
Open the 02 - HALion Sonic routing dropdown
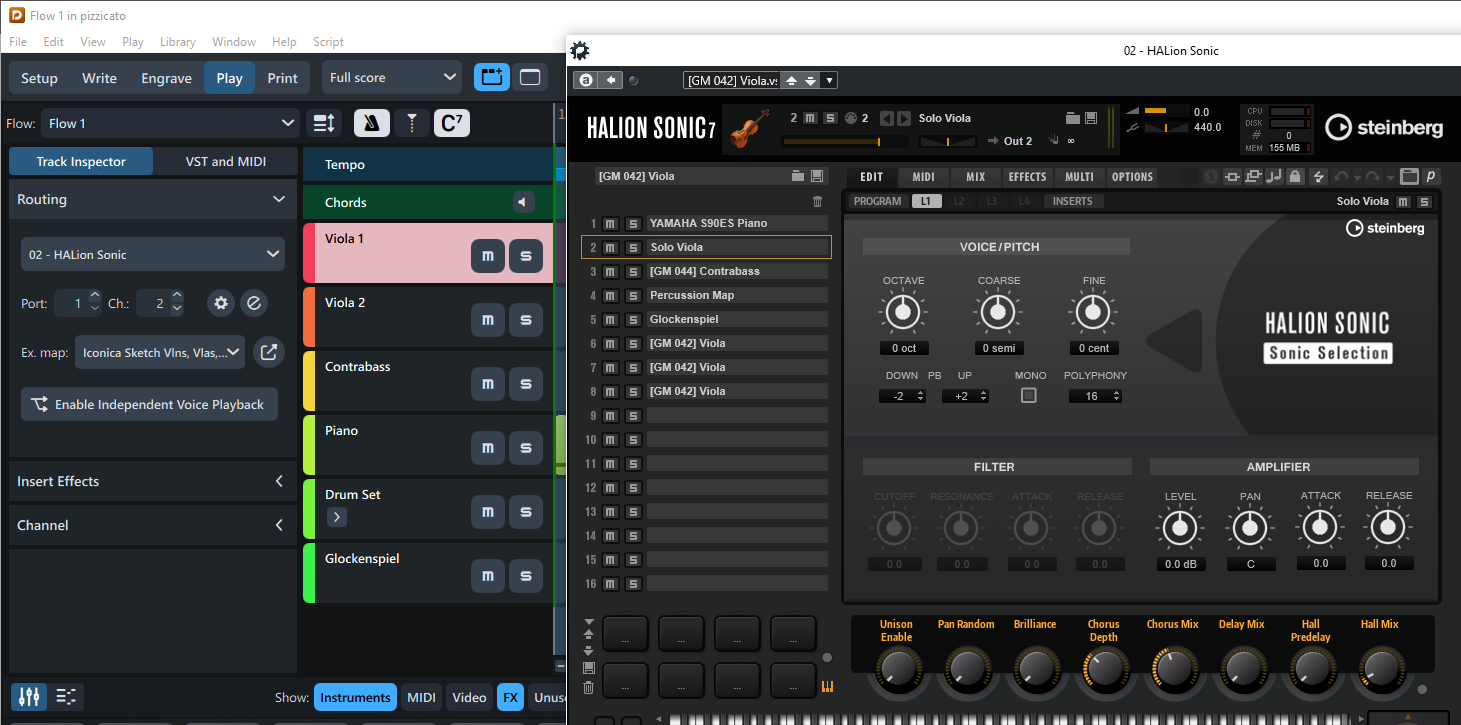[153, 254]
